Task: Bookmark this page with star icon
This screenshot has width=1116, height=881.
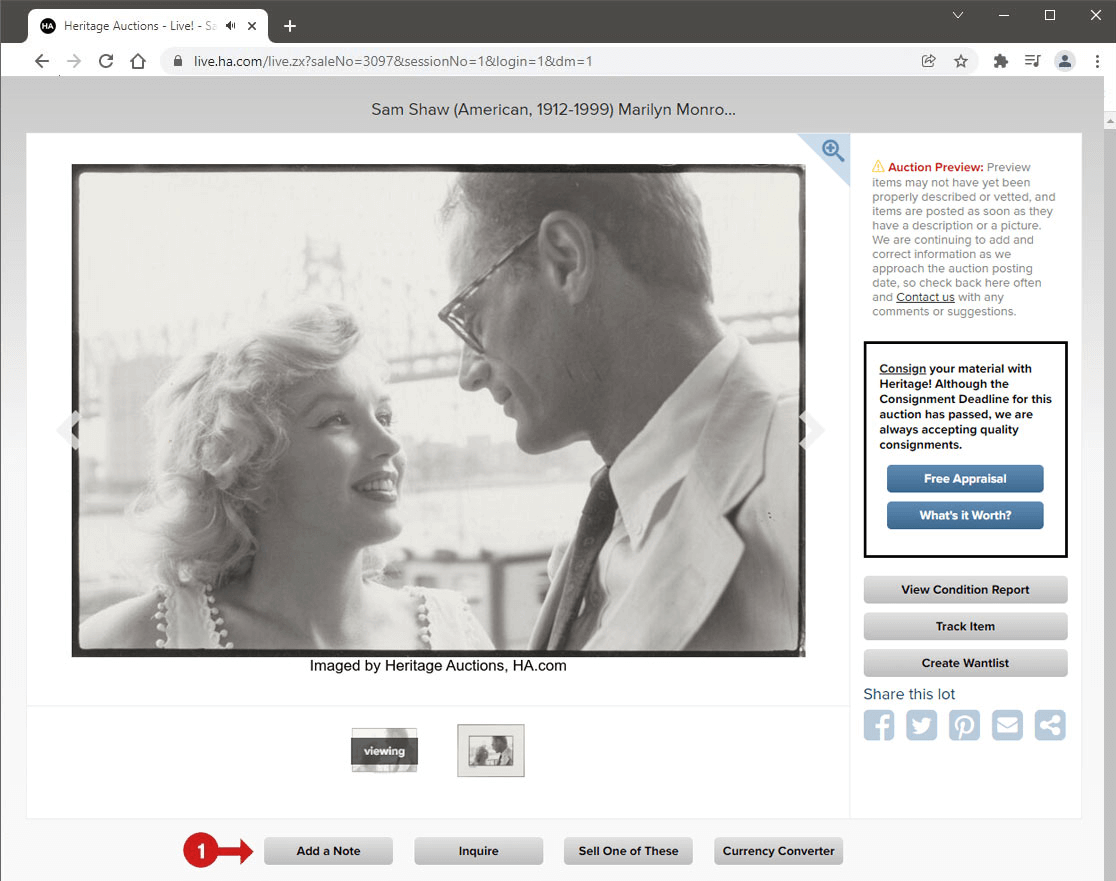Action: [961, 61]
